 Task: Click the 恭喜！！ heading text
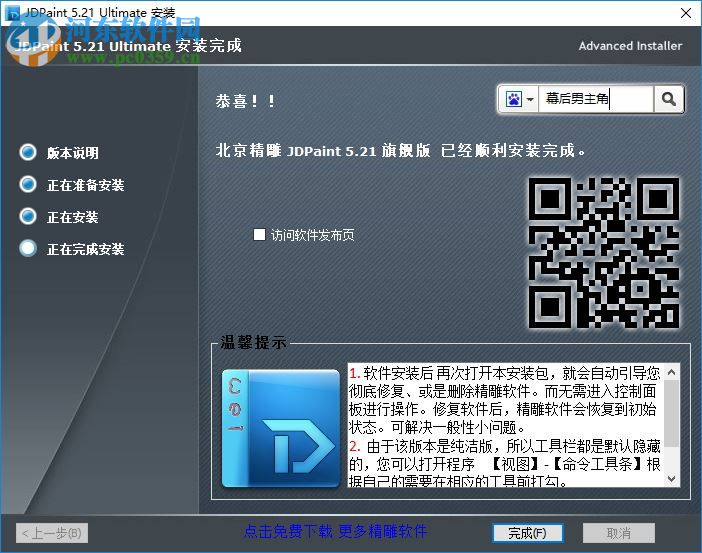click(245, 101)
